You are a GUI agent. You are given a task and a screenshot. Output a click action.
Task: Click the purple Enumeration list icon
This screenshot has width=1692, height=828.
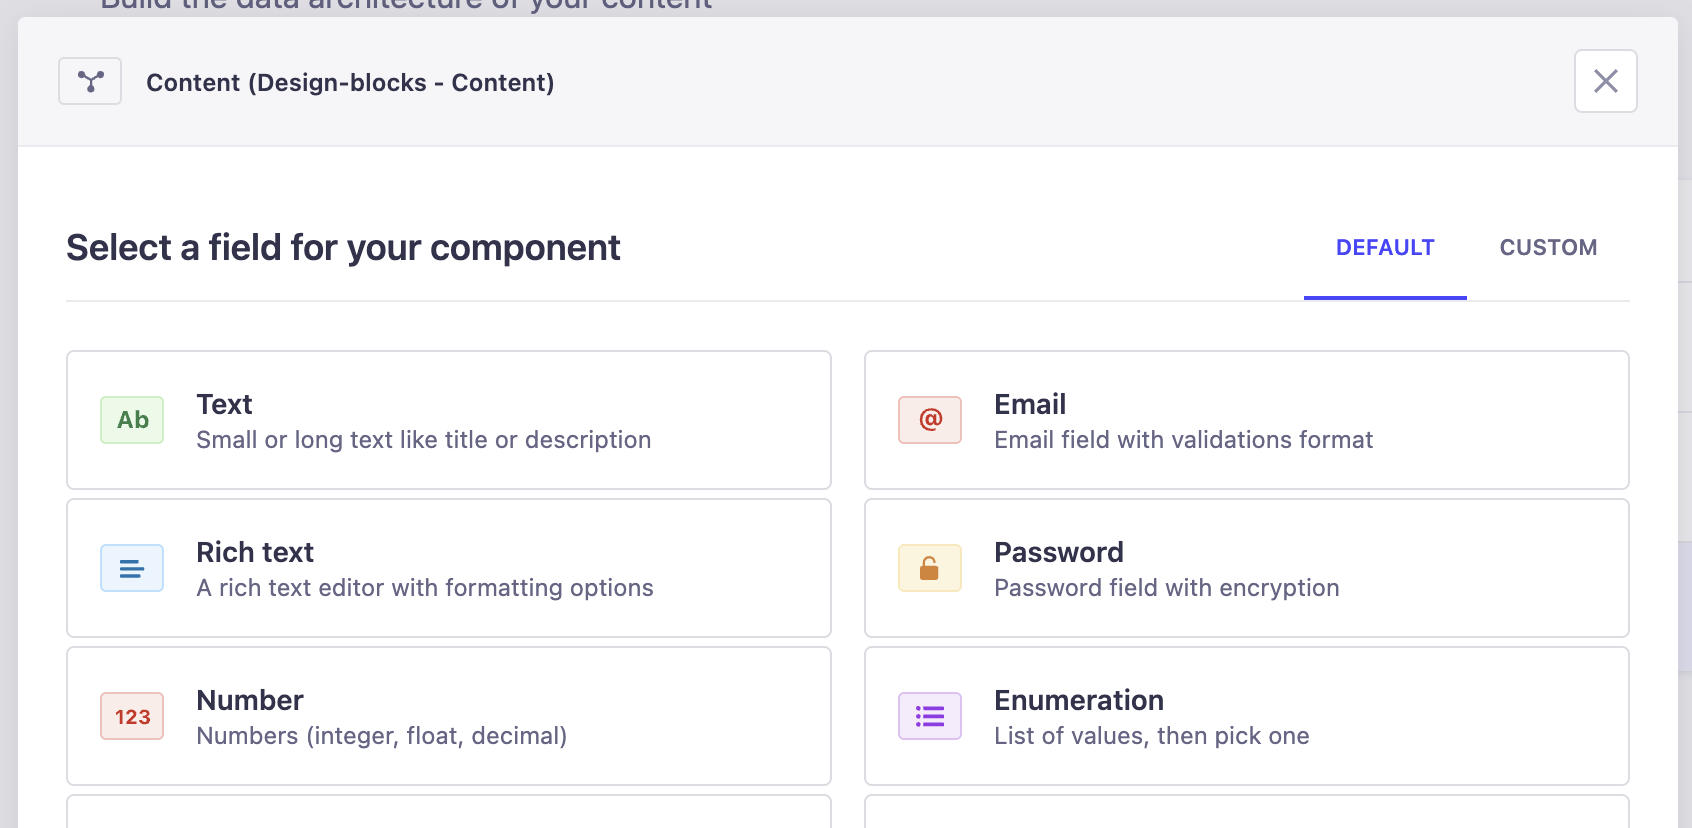click(930, 716)
